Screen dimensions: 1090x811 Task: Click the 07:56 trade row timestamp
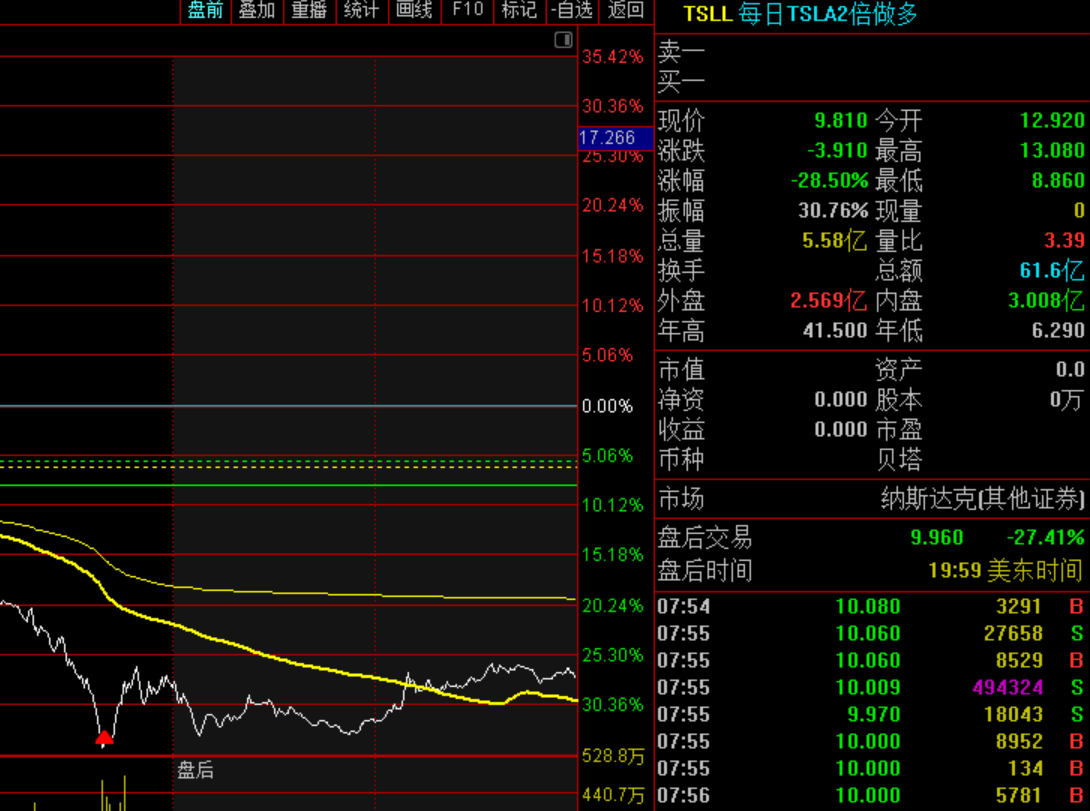point(683,796)
